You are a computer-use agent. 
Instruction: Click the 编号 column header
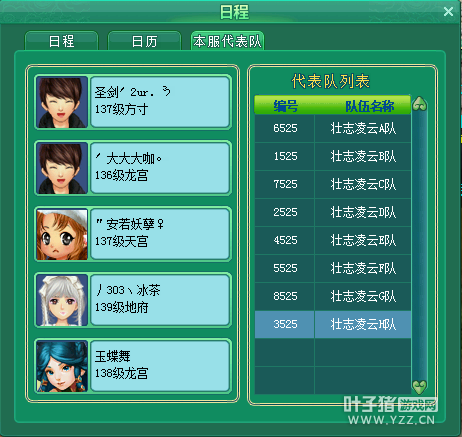pyautogui.click(x=285, y=106)
